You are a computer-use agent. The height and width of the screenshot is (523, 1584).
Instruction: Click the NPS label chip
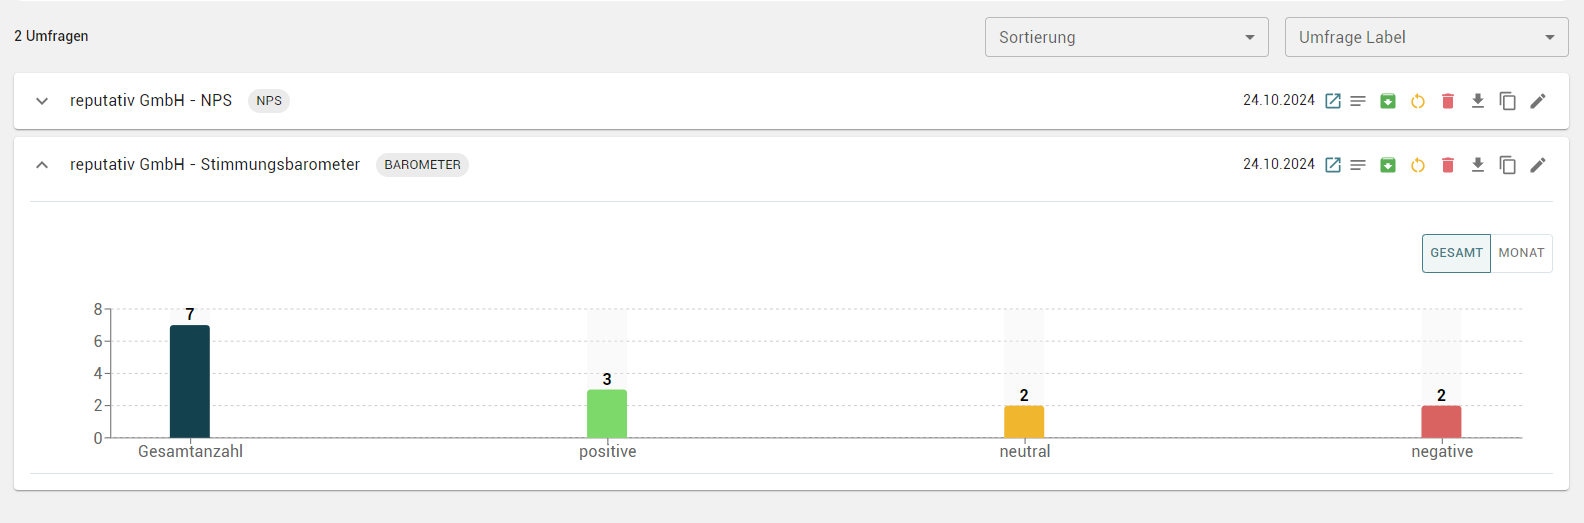point(269,101)
